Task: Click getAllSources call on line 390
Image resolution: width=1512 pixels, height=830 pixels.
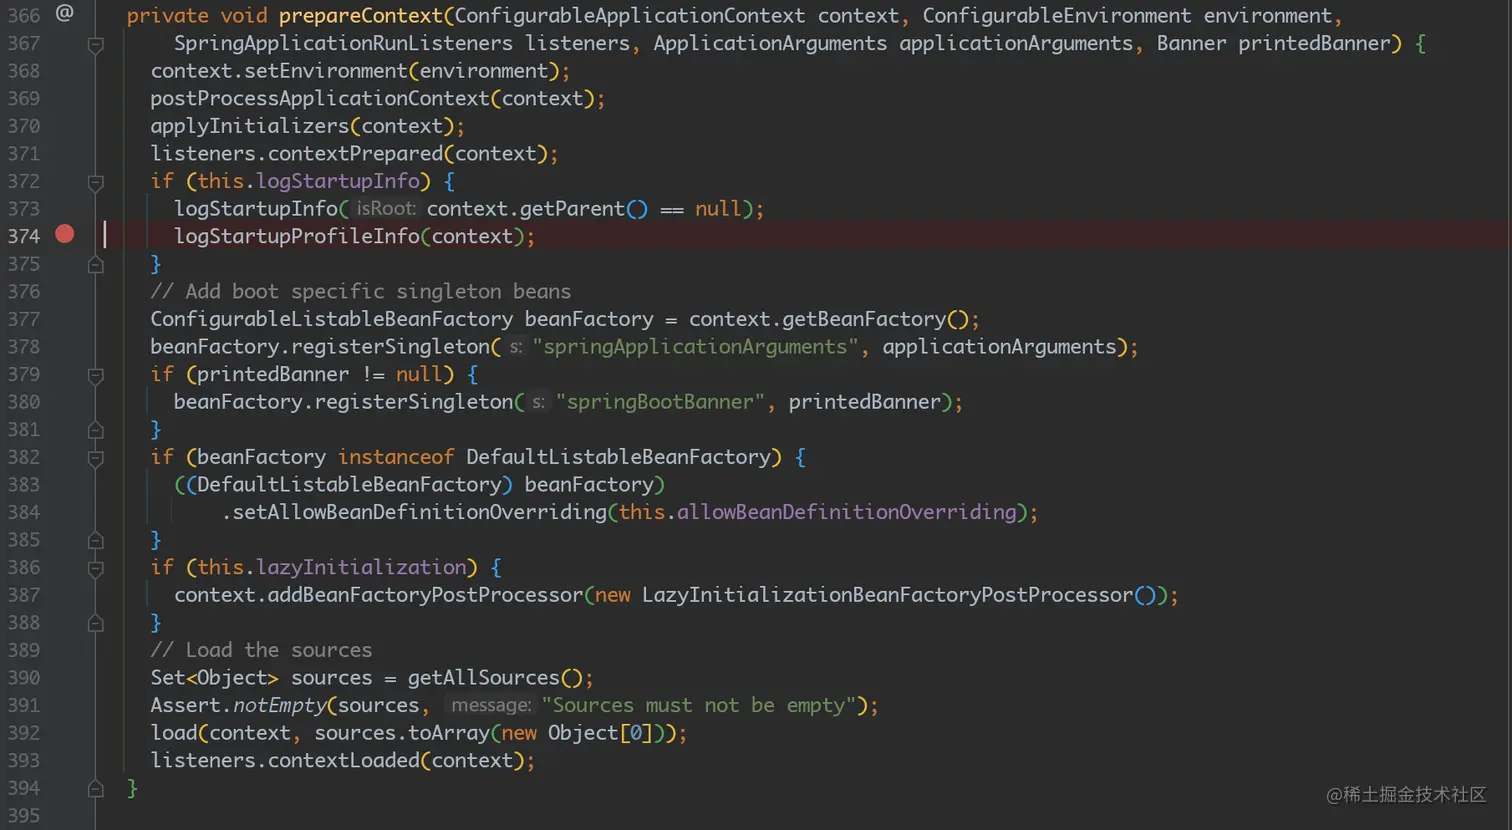Action: 484,678
